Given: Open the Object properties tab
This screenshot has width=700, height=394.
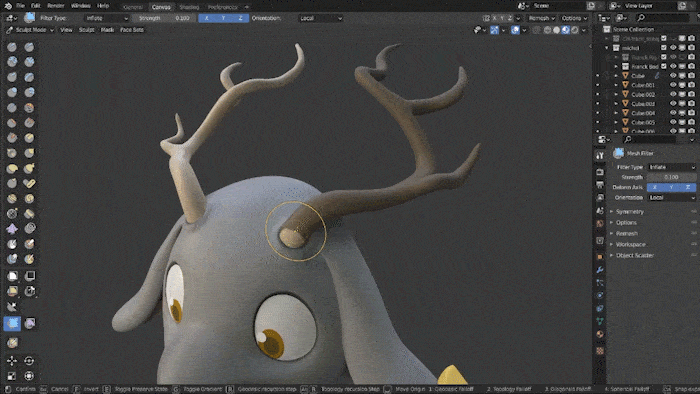Looking at the screenshot, I should pyautogui.click(x=600, y=257).
